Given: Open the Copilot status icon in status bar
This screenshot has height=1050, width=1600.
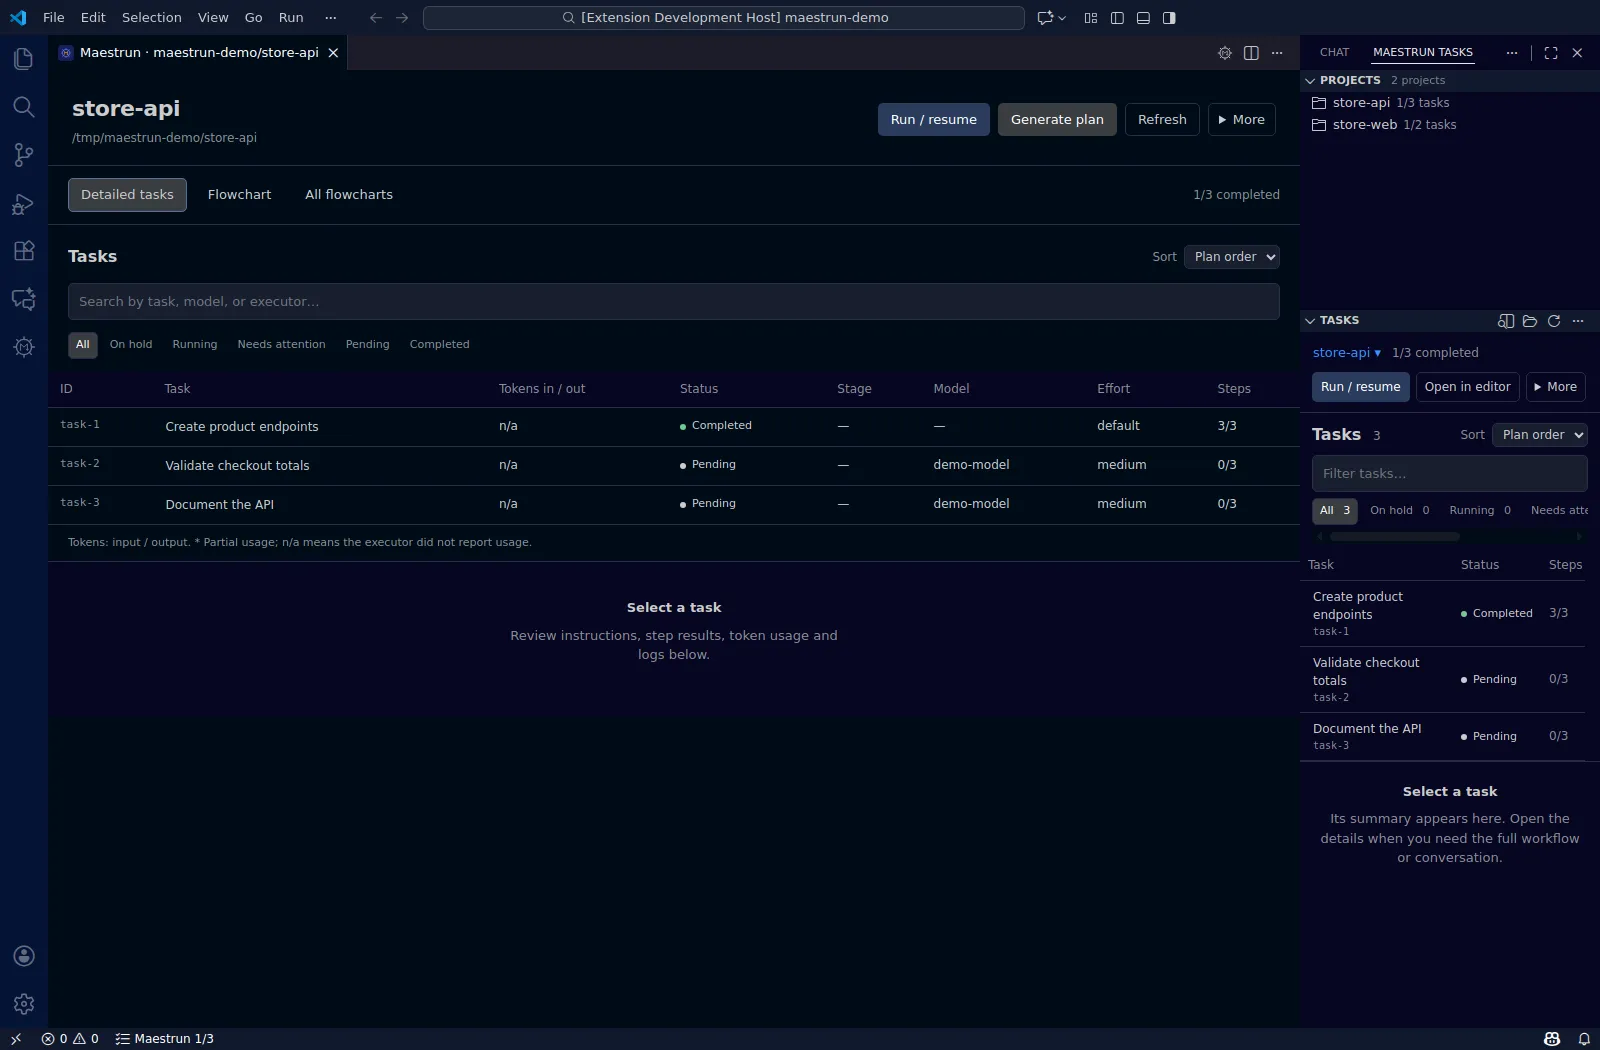Looking at the screenshot, I should (1552, 1039).
